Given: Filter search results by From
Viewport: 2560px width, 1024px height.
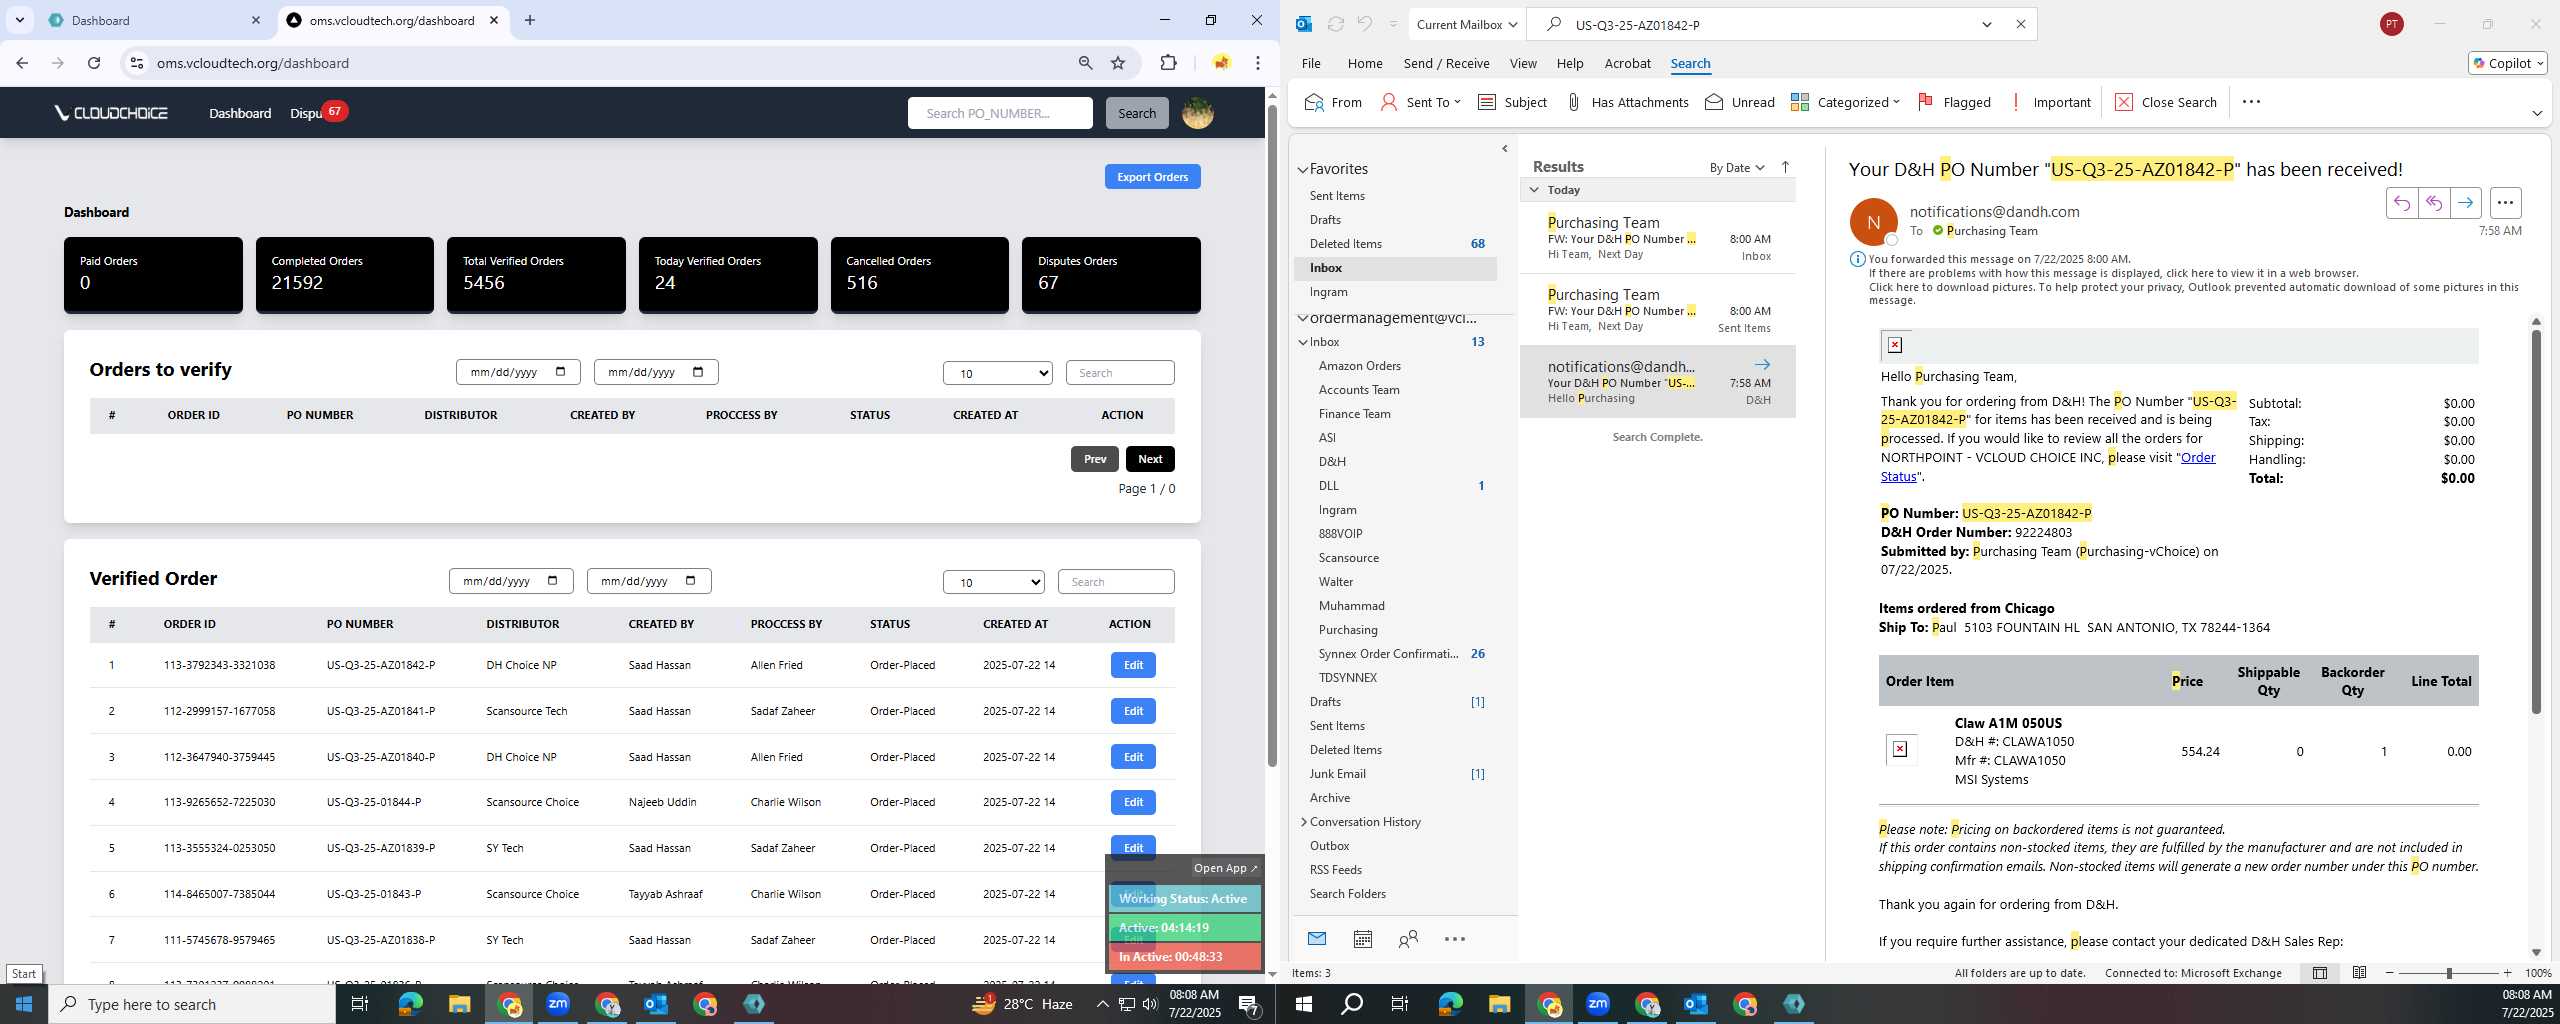Looking at the screenshot, I should point(1333,102).
